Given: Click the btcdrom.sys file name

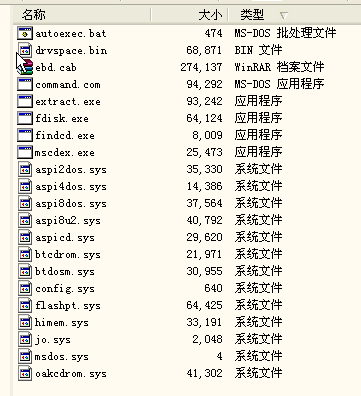Looking at the screenshot, I should [x=68, y=255].
